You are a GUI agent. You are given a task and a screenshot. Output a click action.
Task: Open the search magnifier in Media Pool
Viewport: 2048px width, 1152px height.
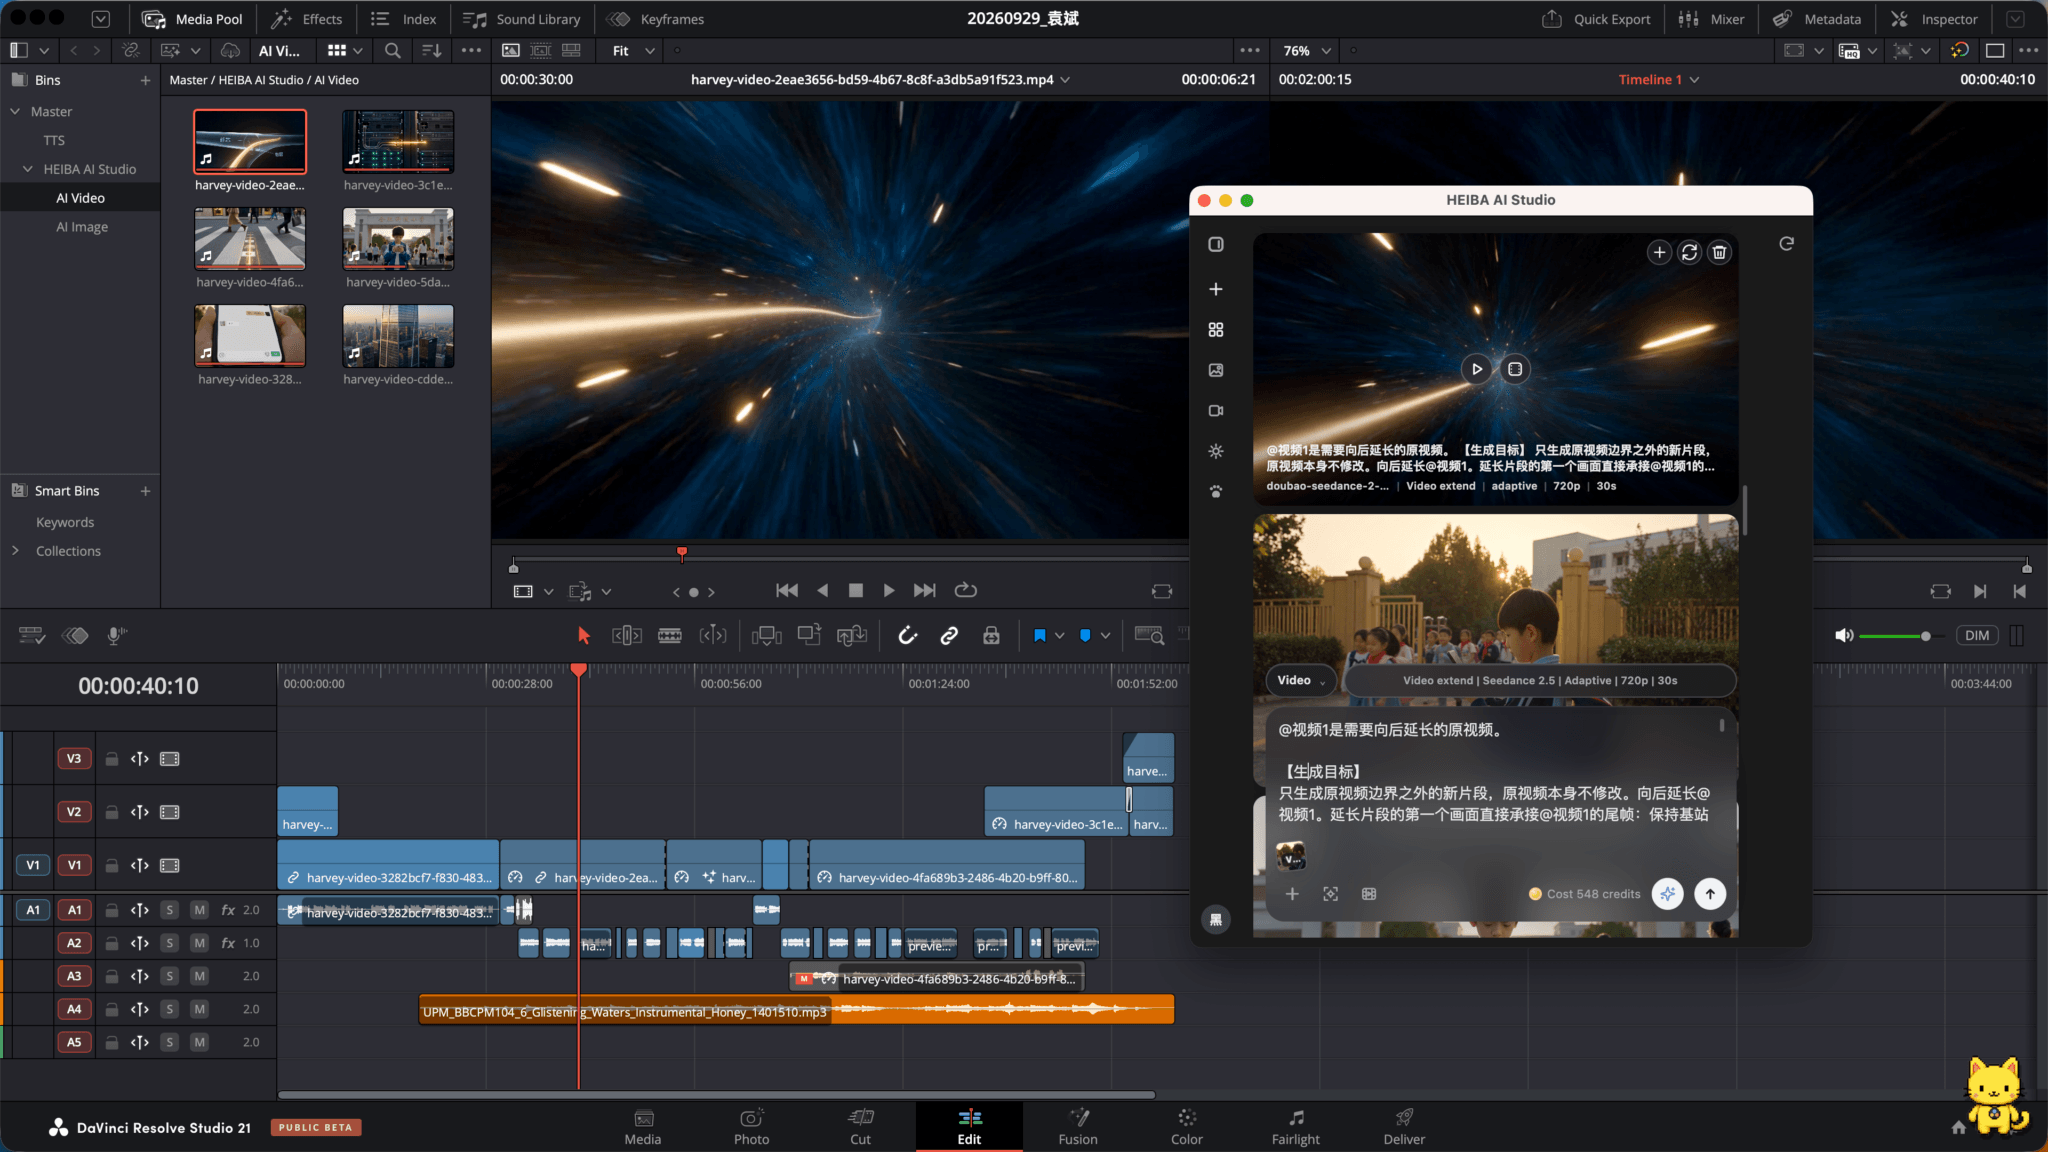[393, 50]
